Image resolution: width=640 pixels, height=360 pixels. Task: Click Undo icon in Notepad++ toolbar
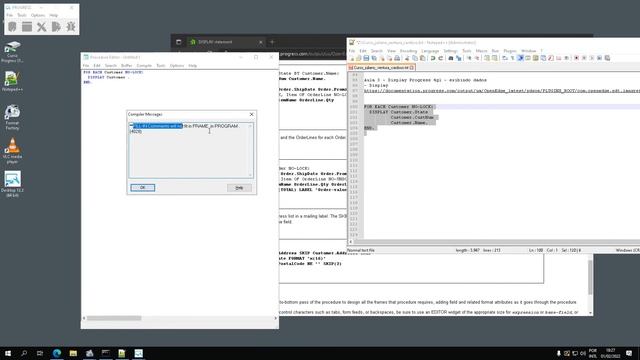coord(433,58)
